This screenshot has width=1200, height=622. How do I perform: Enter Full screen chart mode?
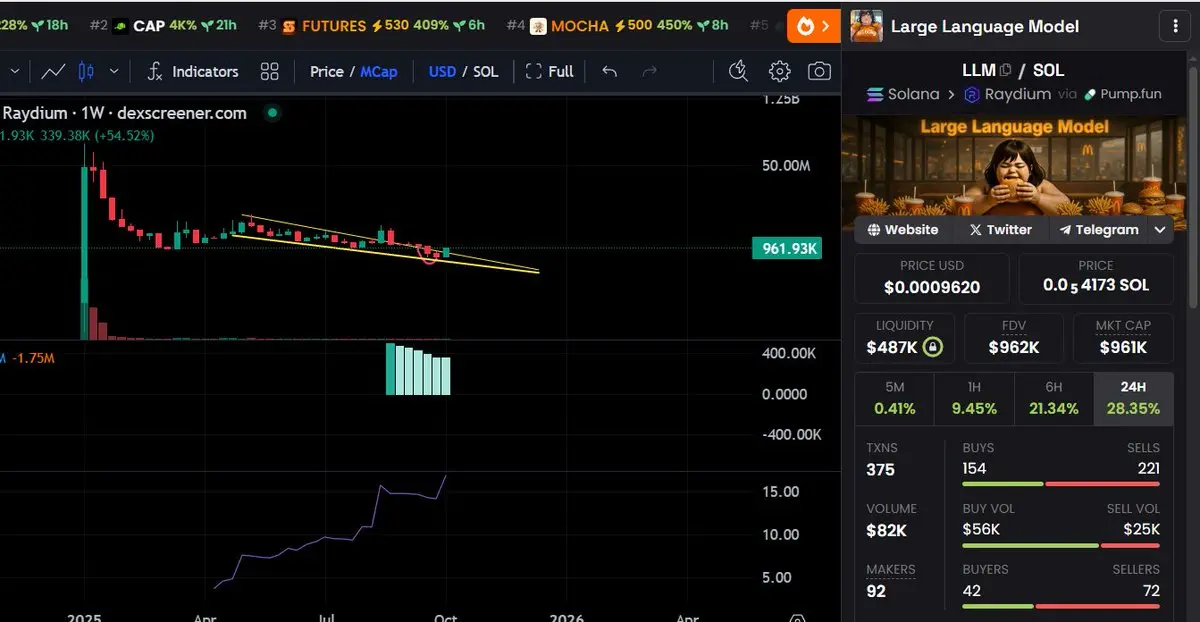click(x=550, y=71)
